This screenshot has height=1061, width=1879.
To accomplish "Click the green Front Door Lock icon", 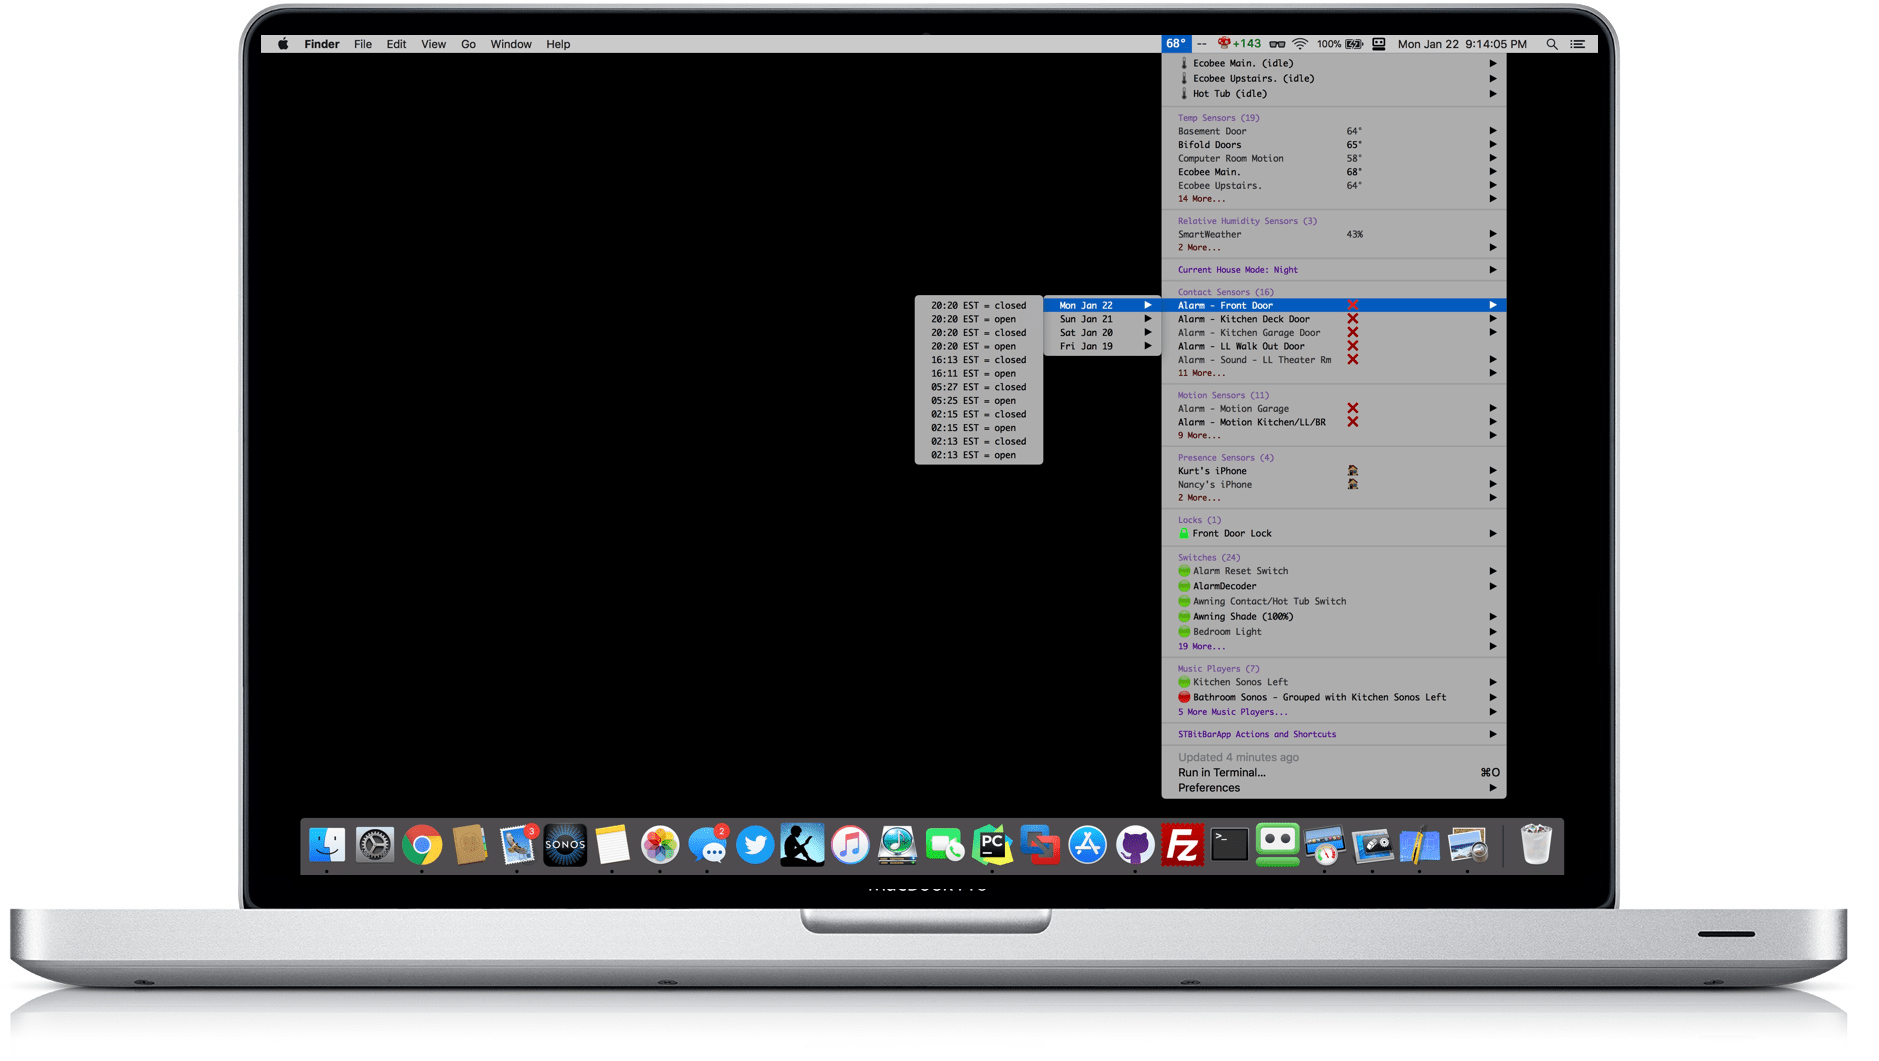I will (1183, 533).
